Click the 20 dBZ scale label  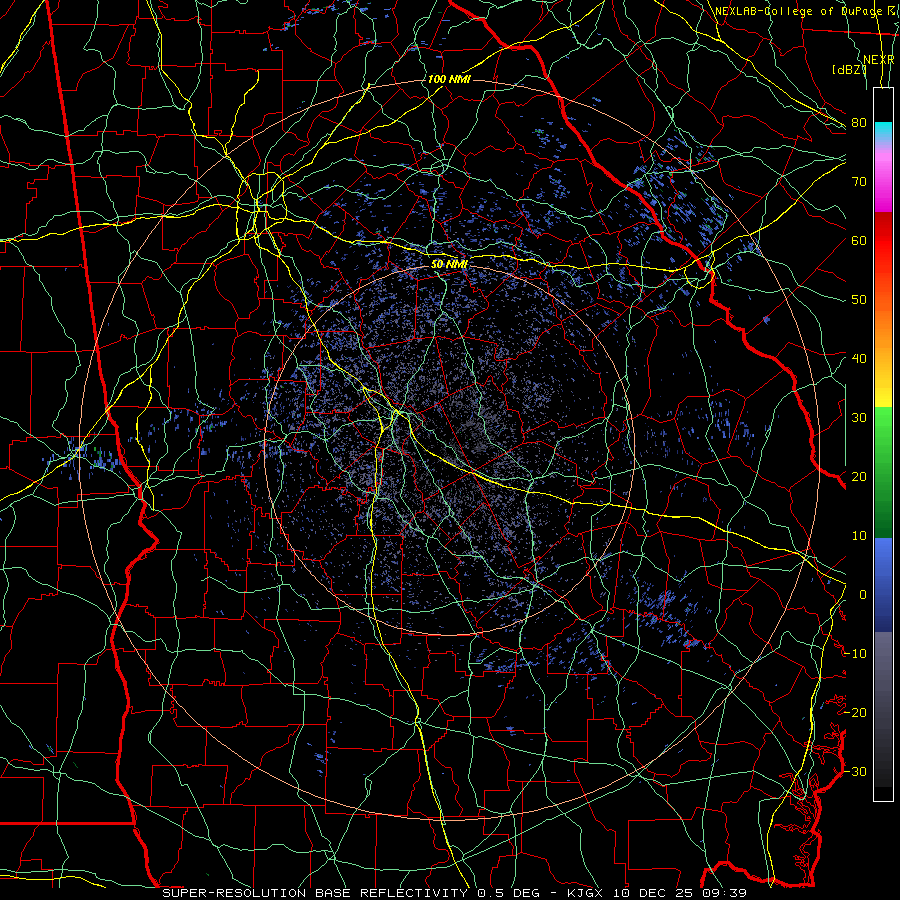click(x=859, y=477)
